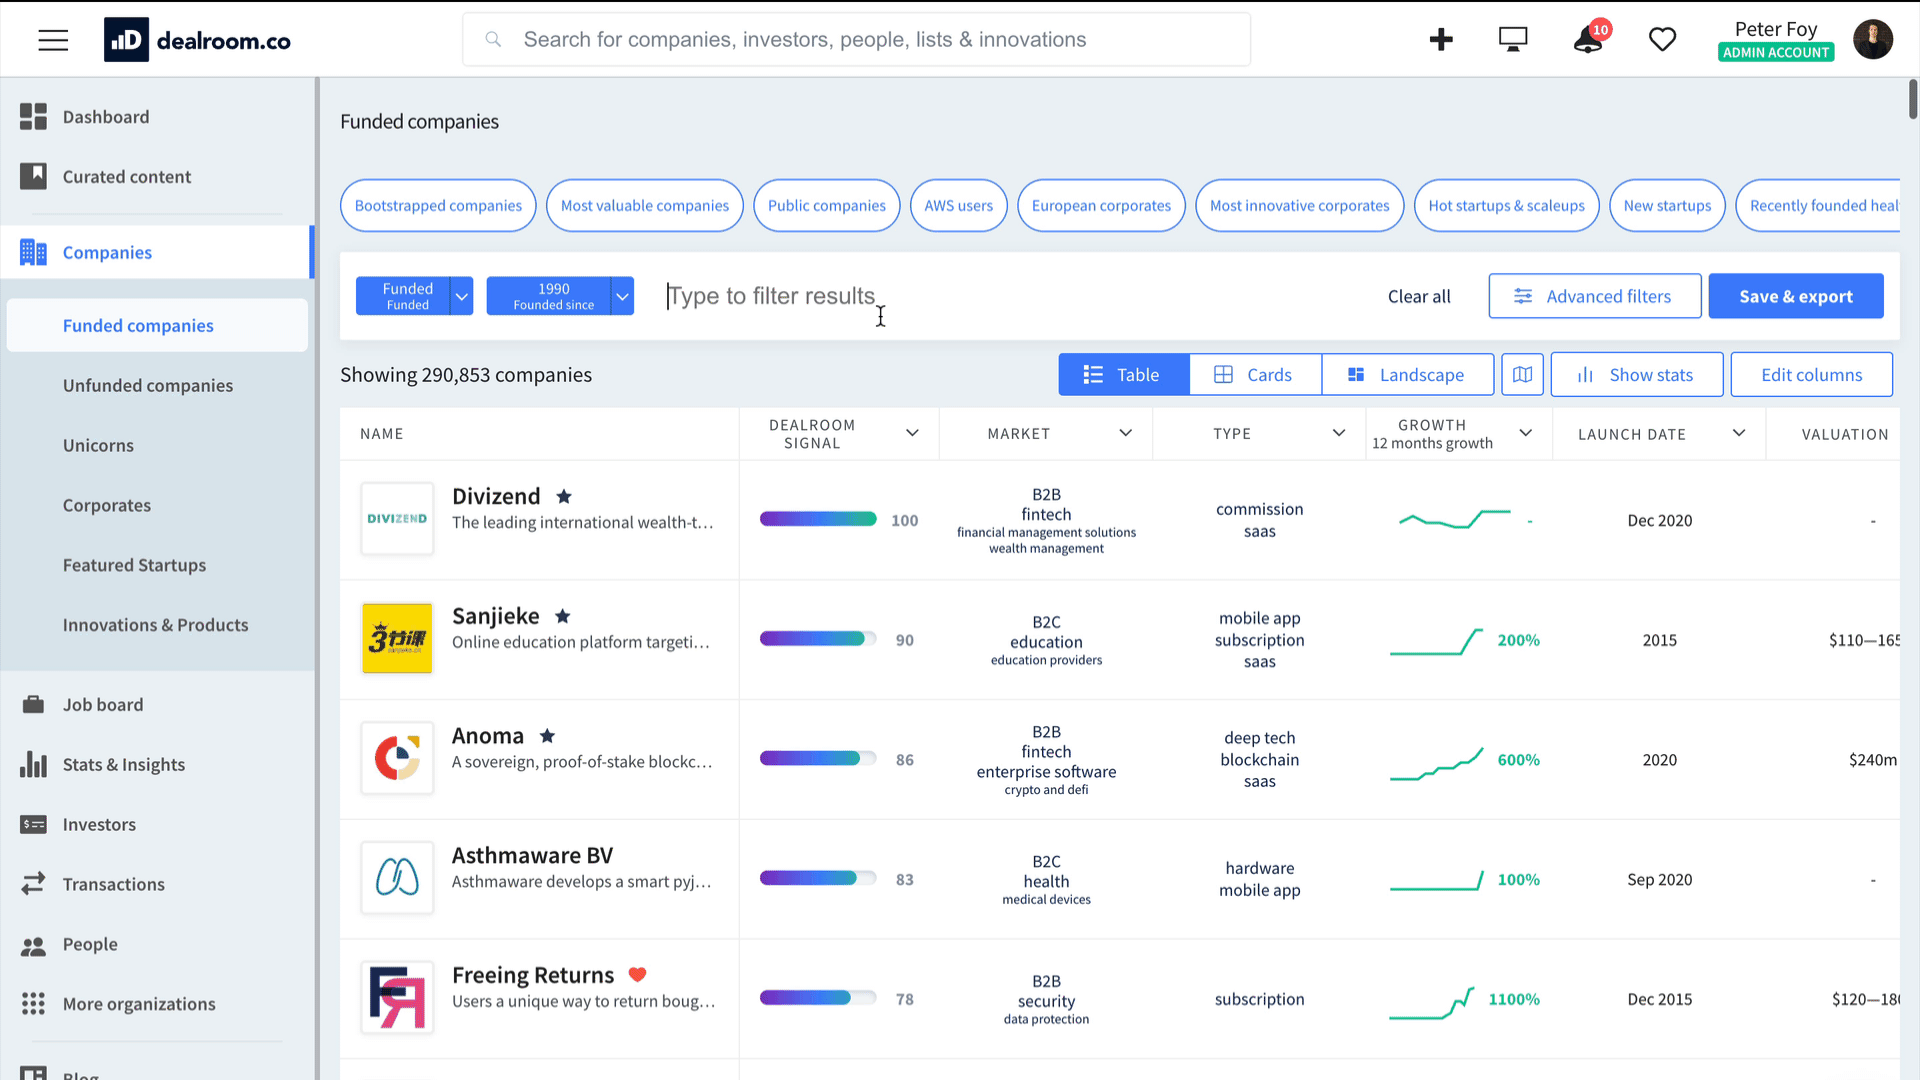Open Funded companies submenu item

pyautogui.click(x=157, y=325)
